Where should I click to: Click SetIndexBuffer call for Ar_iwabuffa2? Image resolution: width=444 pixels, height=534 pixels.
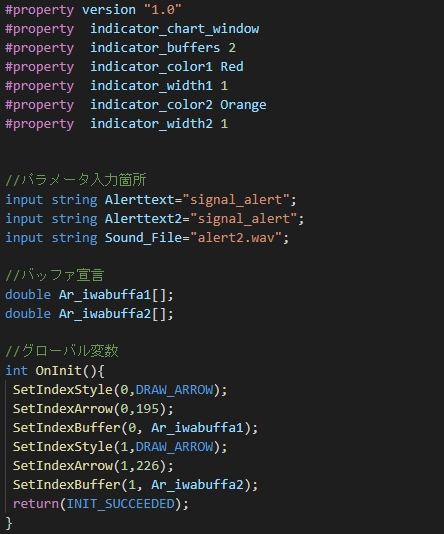click(136, 485)
